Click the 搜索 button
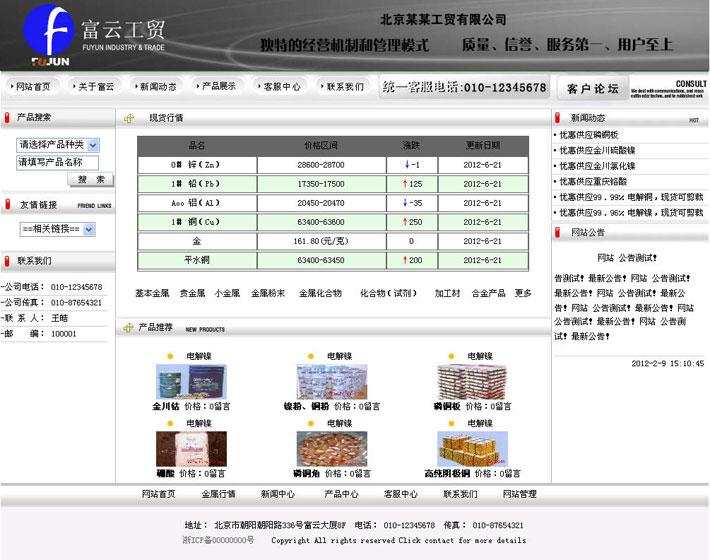 (91, 179)
